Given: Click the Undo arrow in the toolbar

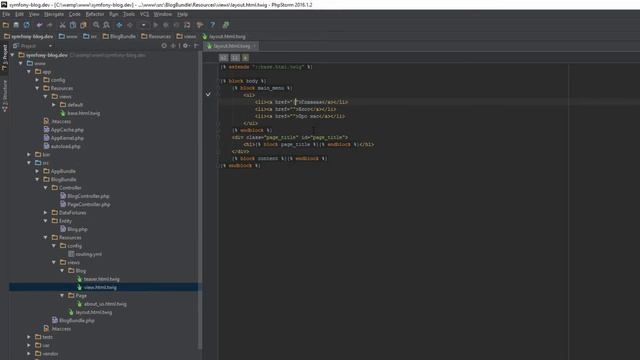Looking at the screenshot, I should click(40, 25).
